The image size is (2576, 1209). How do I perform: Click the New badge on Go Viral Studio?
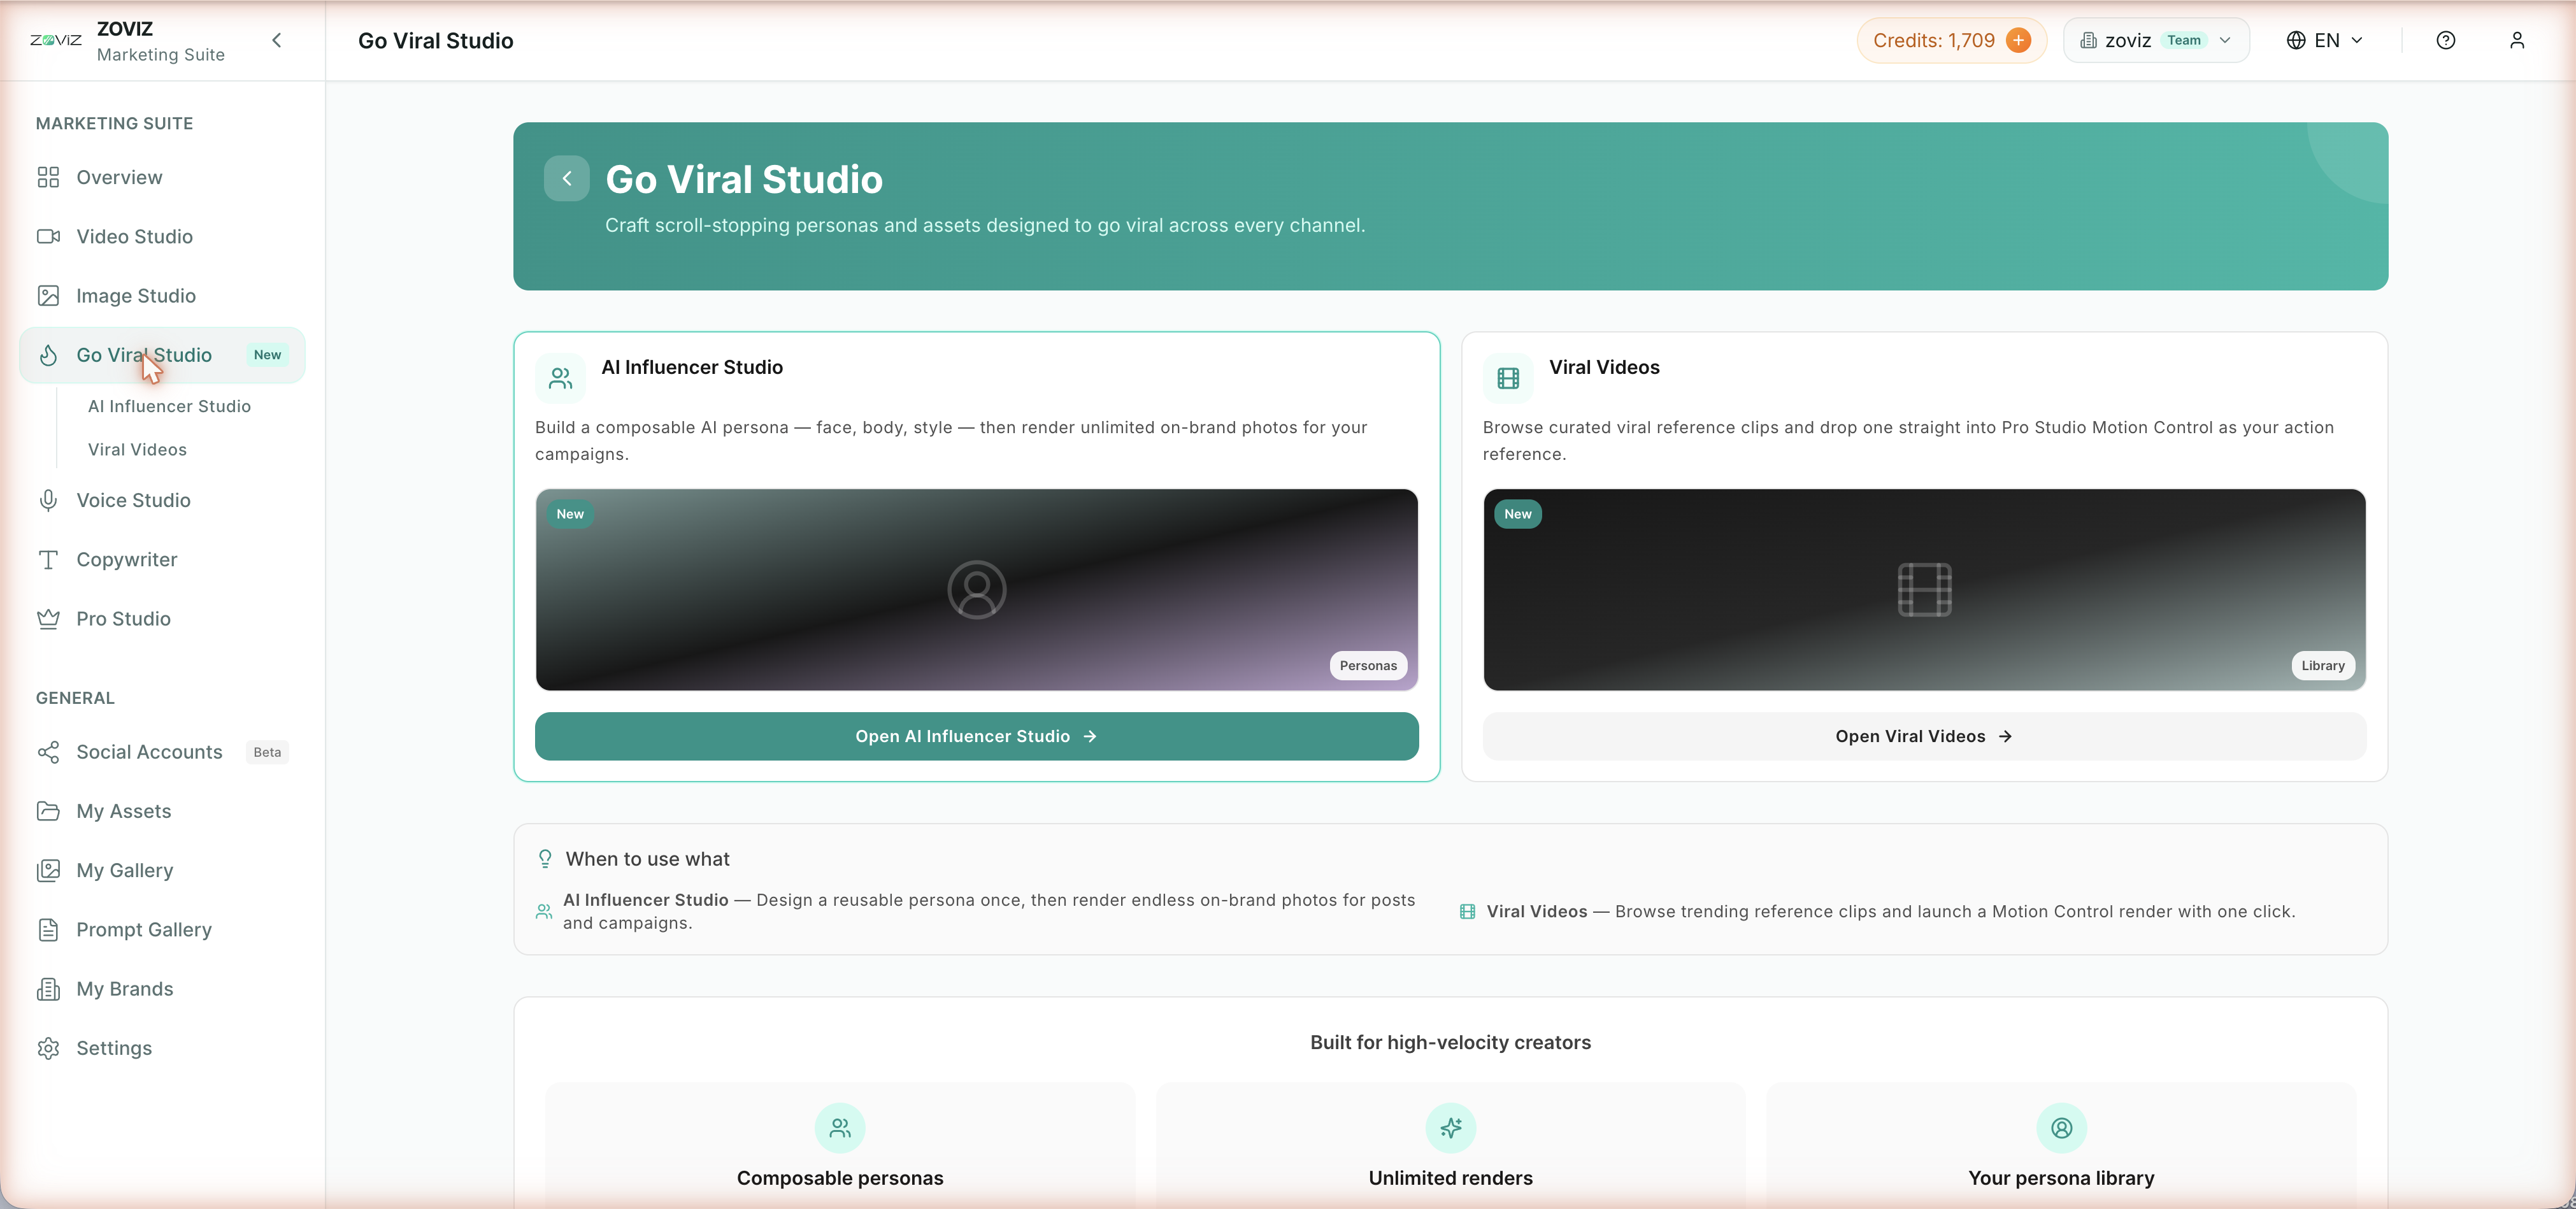(267, 355)
